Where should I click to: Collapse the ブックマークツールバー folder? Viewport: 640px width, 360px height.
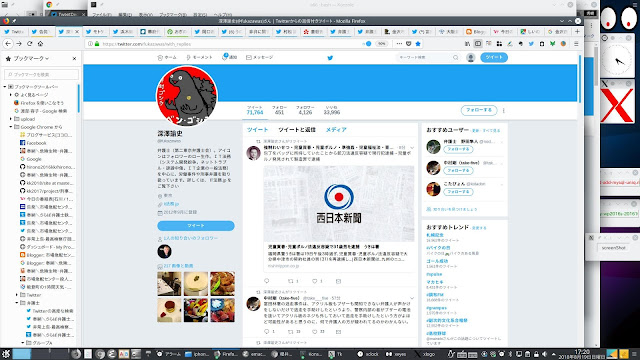tap(5, 87)
